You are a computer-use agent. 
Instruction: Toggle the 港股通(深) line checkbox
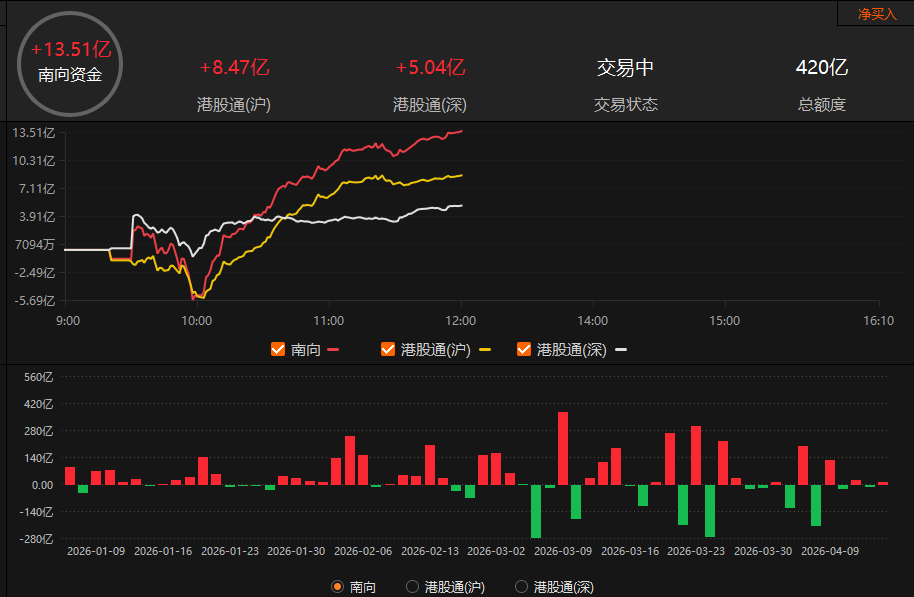point(523,349)
